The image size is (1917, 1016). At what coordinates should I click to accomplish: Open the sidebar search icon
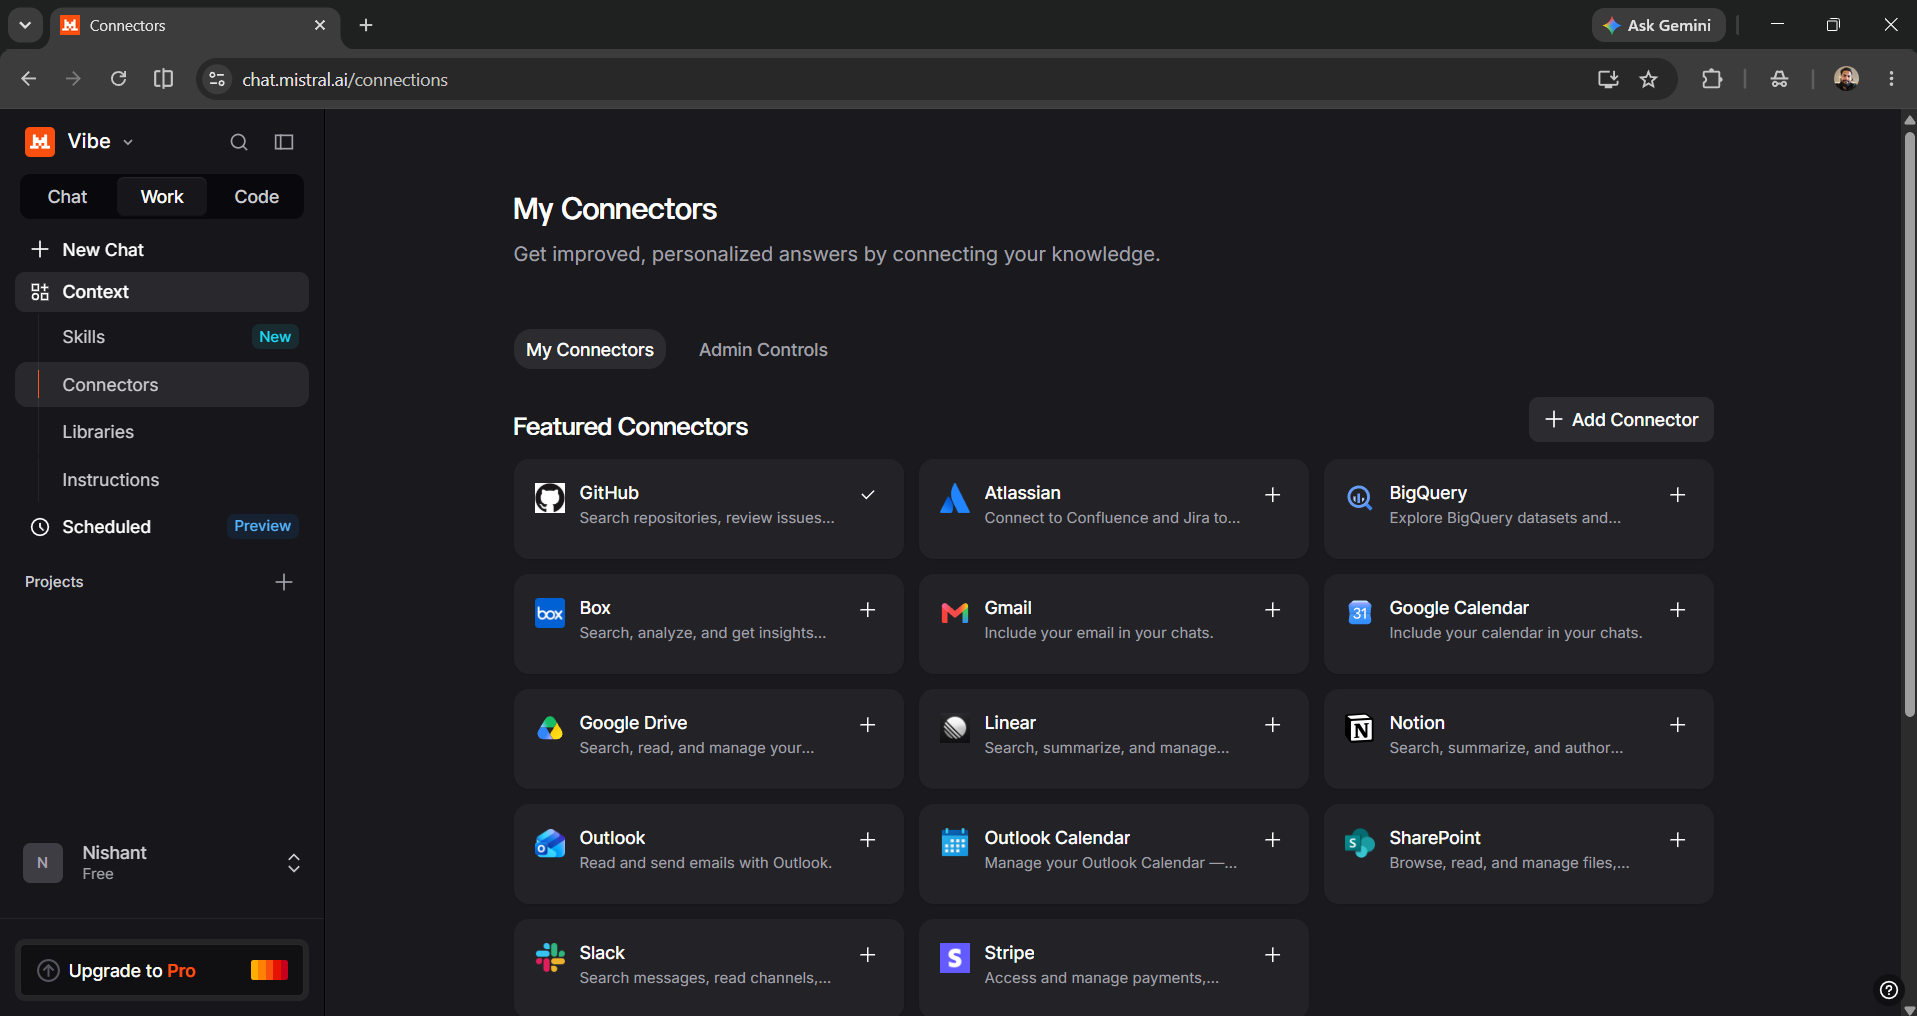click(239, 142)
